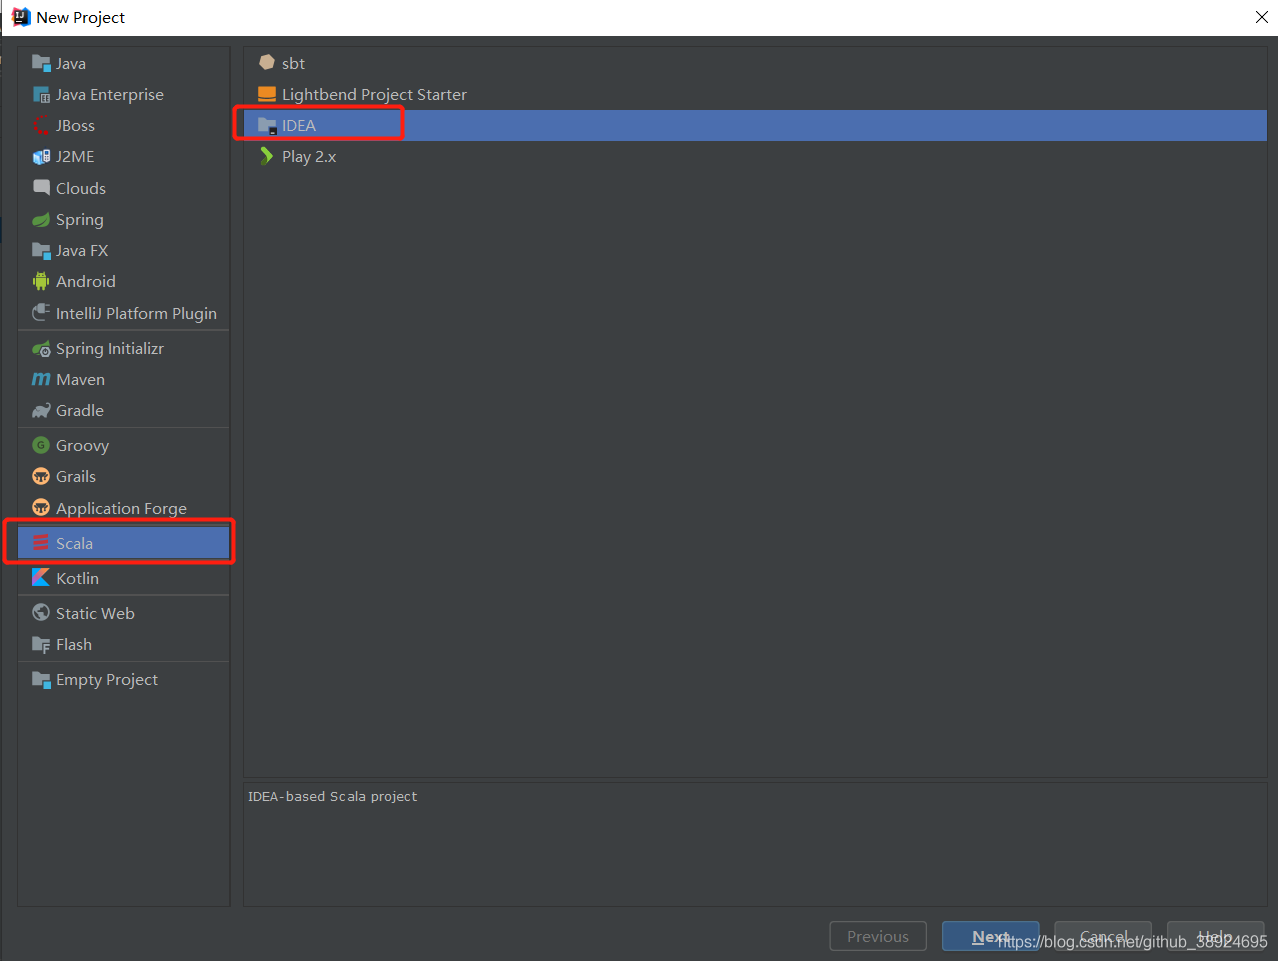The image size is (1278, 961).
Task: Select Gradle project type
Action: coord(123,410)
